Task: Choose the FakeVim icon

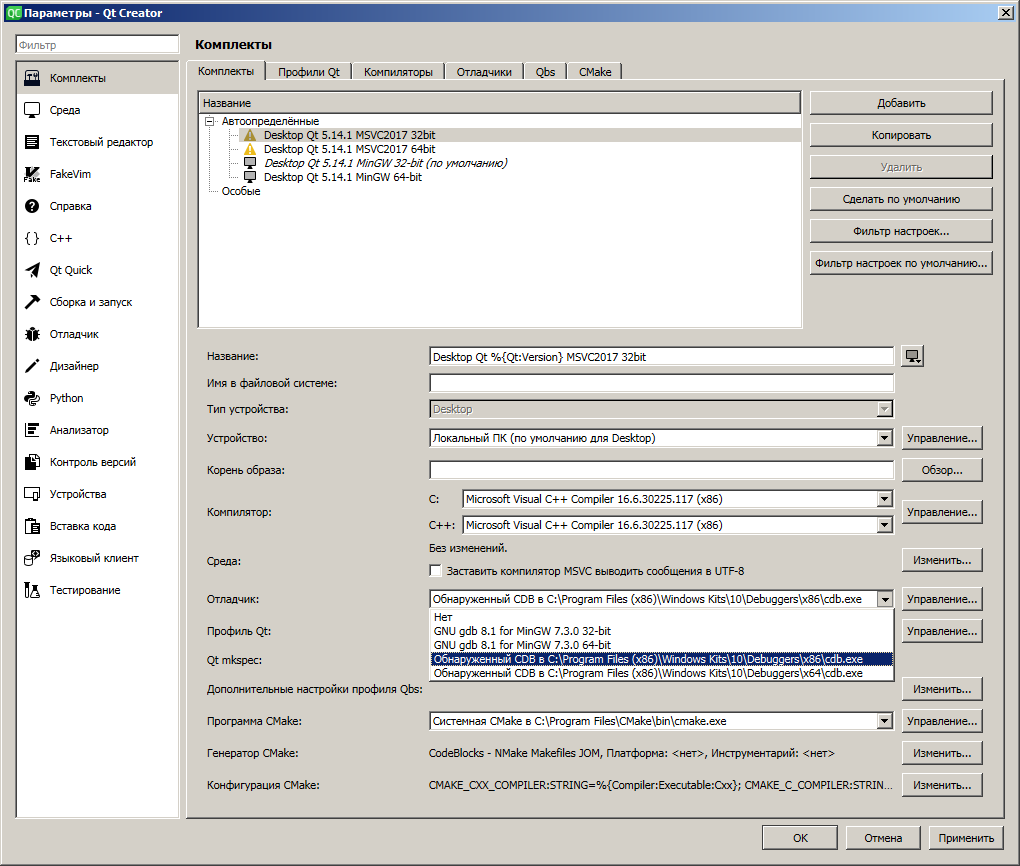Action: [x=32, y=174]
